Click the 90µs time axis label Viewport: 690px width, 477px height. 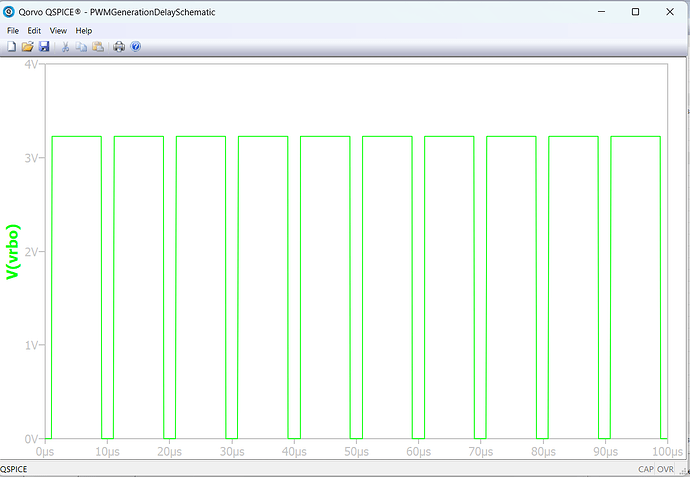(x=606, y=452)
